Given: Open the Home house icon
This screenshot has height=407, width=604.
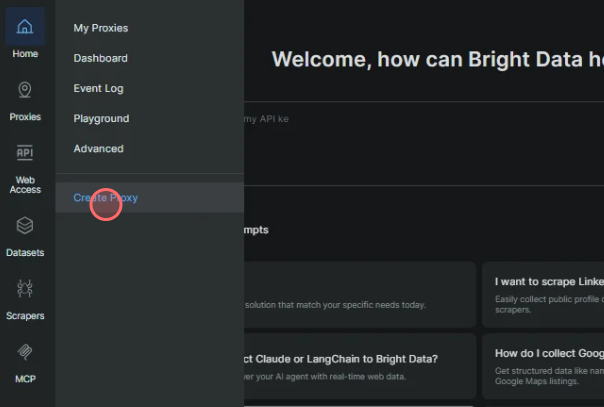Looking at the screenshot, I should coord(25,27).
